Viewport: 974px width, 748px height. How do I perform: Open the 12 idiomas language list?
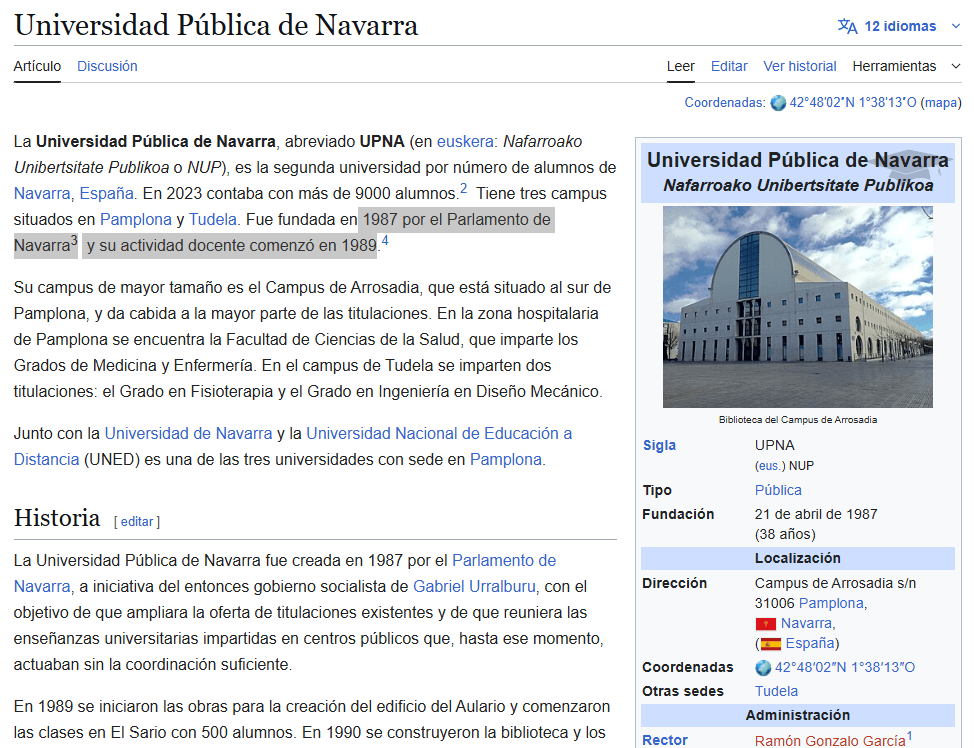pyautogui.click(x=899, y=26)
